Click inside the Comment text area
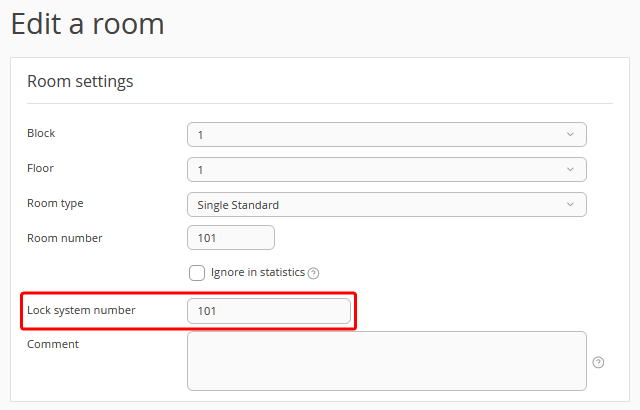 (x=386, y=361)
